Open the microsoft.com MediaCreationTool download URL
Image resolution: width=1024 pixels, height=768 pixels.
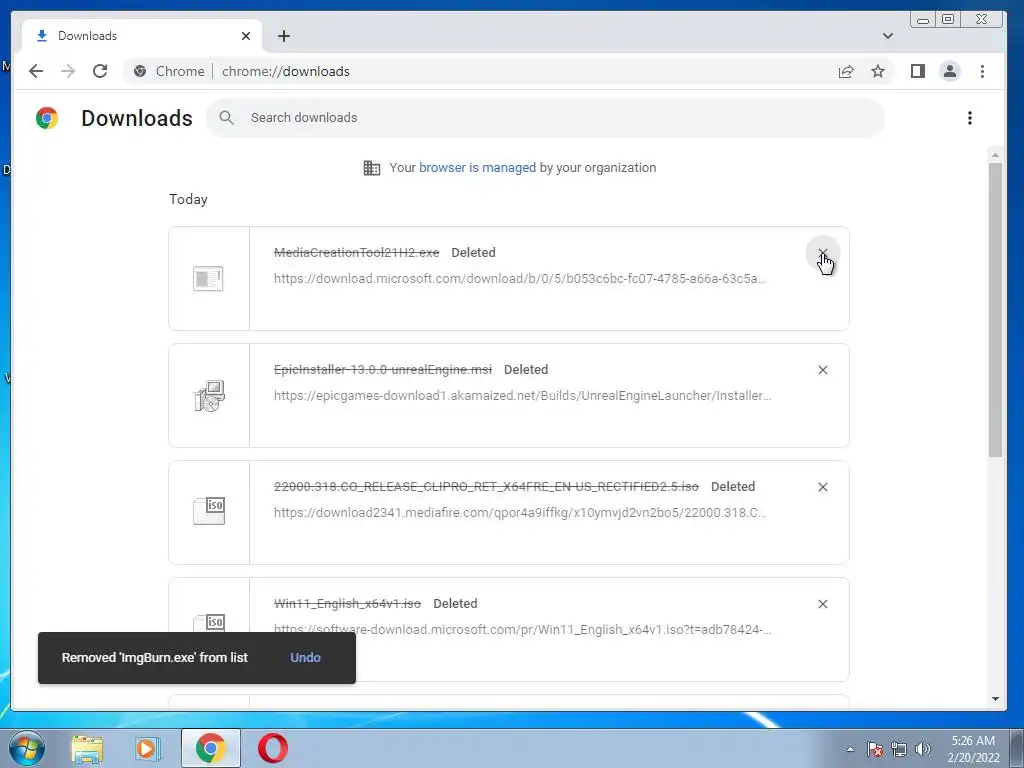(x=520, y=279)
